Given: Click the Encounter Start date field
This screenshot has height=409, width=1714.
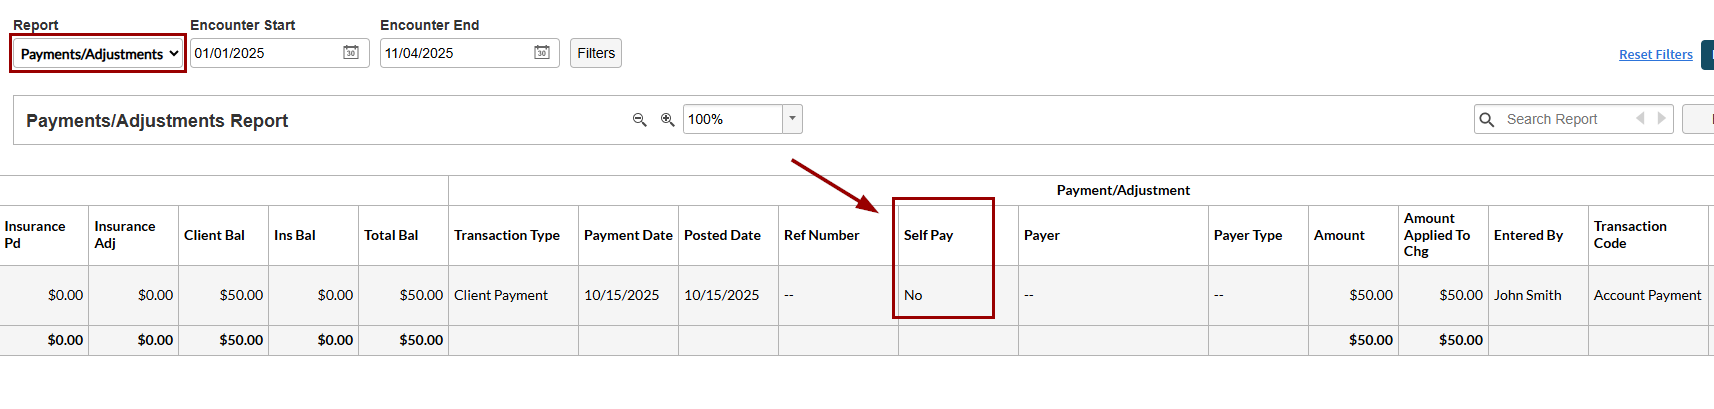Looking at the screenshot, I should coord(265,53).
